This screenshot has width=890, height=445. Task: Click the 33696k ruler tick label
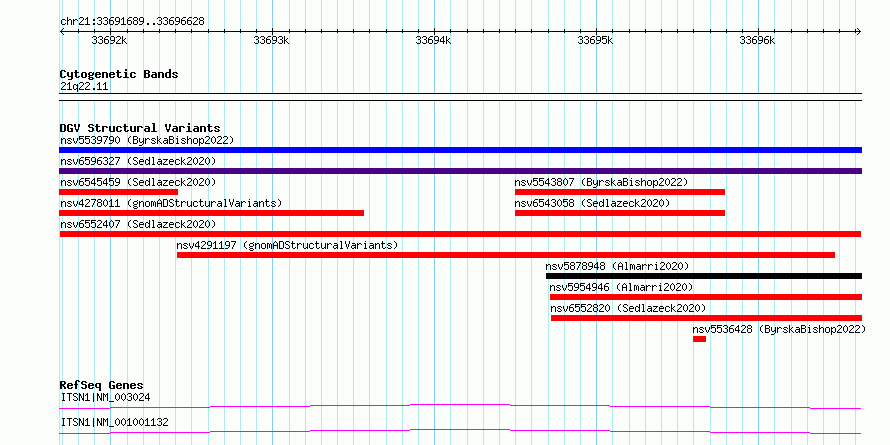(x=757, y=40)
